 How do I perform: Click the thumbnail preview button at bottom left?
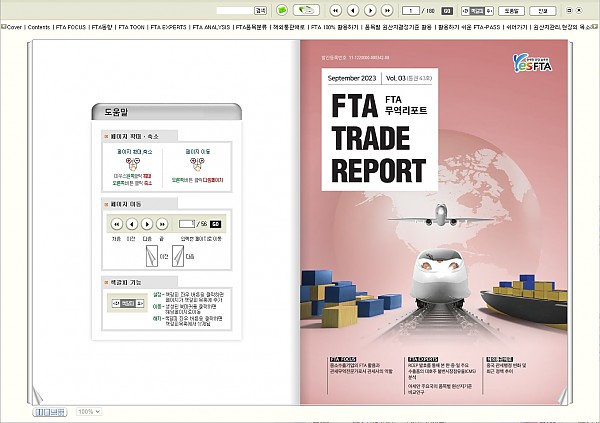click(50, 412)
